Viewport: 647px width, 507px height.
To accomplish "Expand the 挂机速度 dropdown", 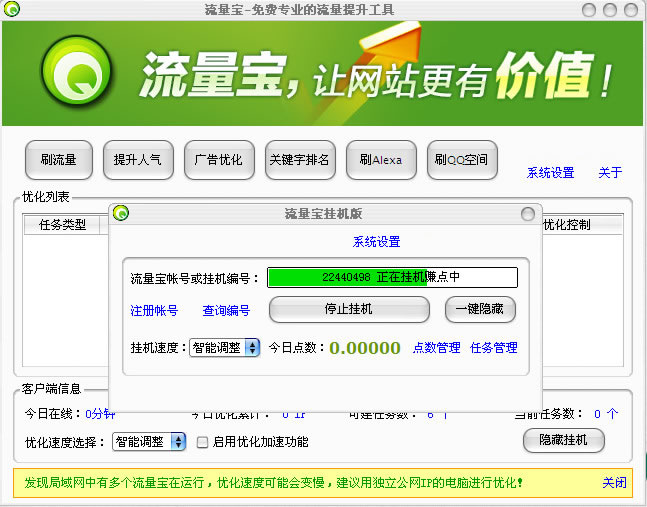I will [252, 347].
